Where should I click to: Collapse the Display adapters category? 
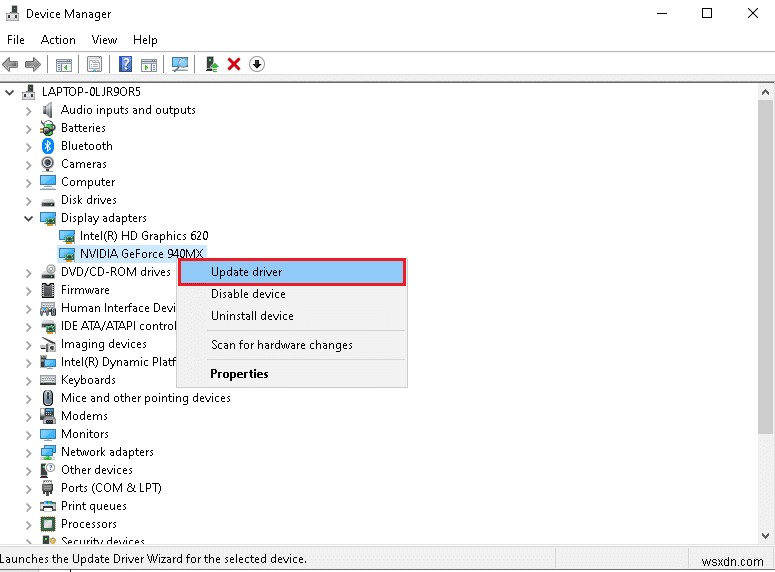tap(28, 218)
